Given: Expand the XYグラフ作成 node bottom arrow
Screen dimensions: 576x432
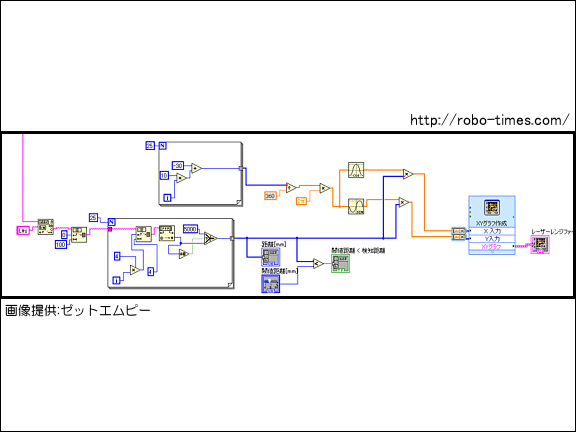Looking at the screenshot, I should 492,252.
